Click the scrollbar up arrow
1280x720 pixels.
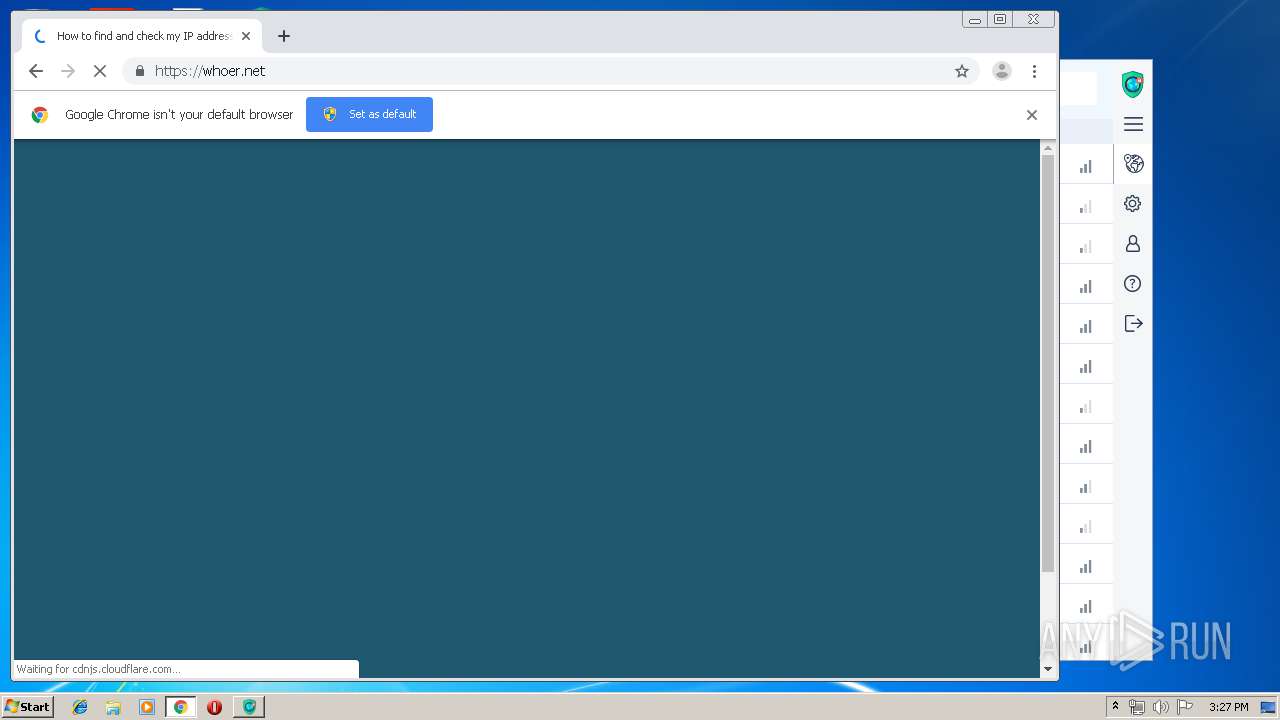(1048, 148)
